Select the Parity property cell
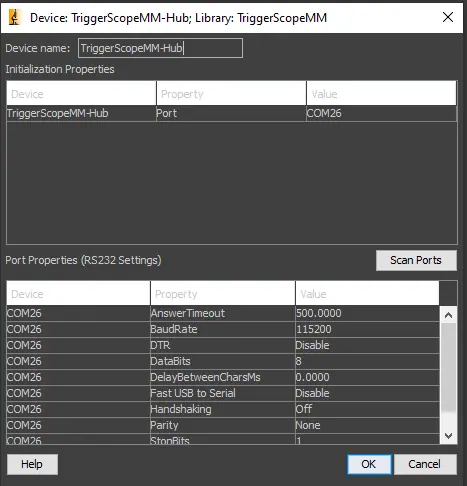467x486 pixels. pyautogui.click(x=223, y=425)
